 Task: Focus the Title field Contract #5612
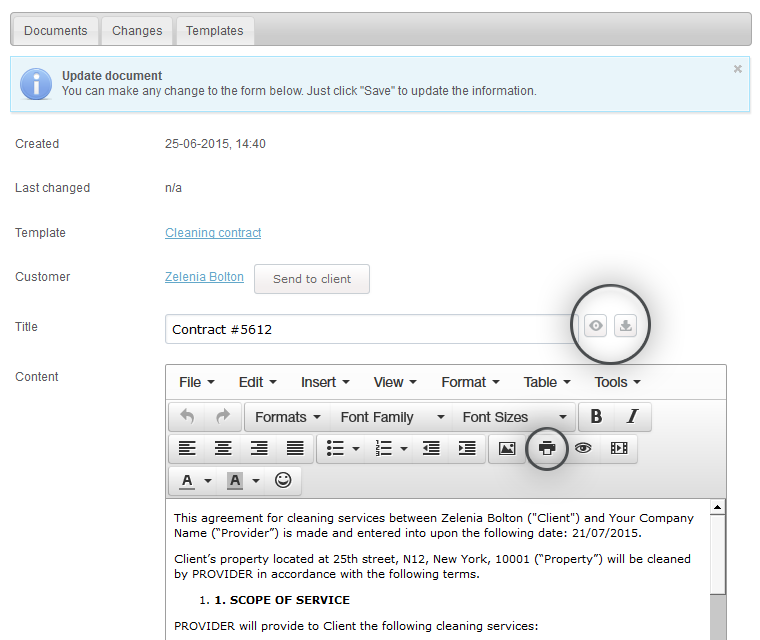[371, 329]
